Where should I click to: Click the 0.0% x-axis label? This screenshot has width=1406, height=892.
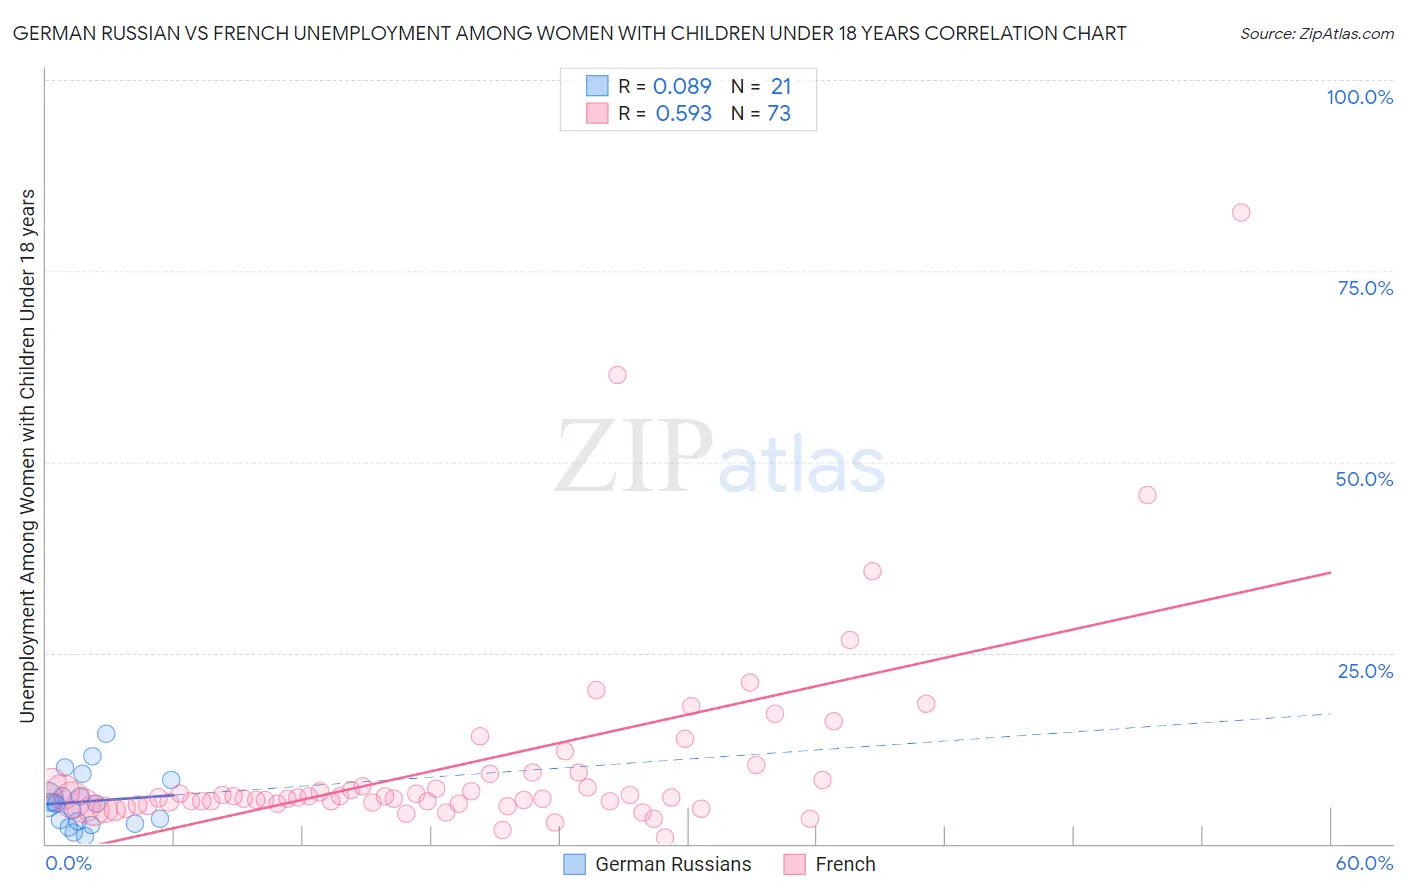68,863
